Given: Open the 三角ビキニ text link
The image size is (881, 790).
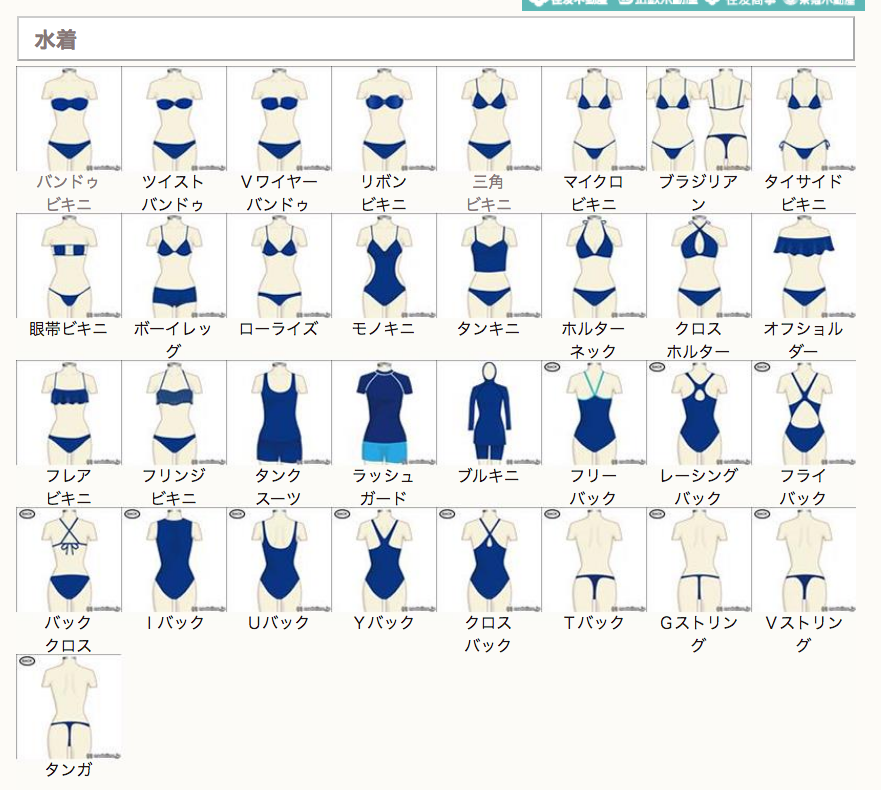Looking at the screenshot, I should (488, 192).
